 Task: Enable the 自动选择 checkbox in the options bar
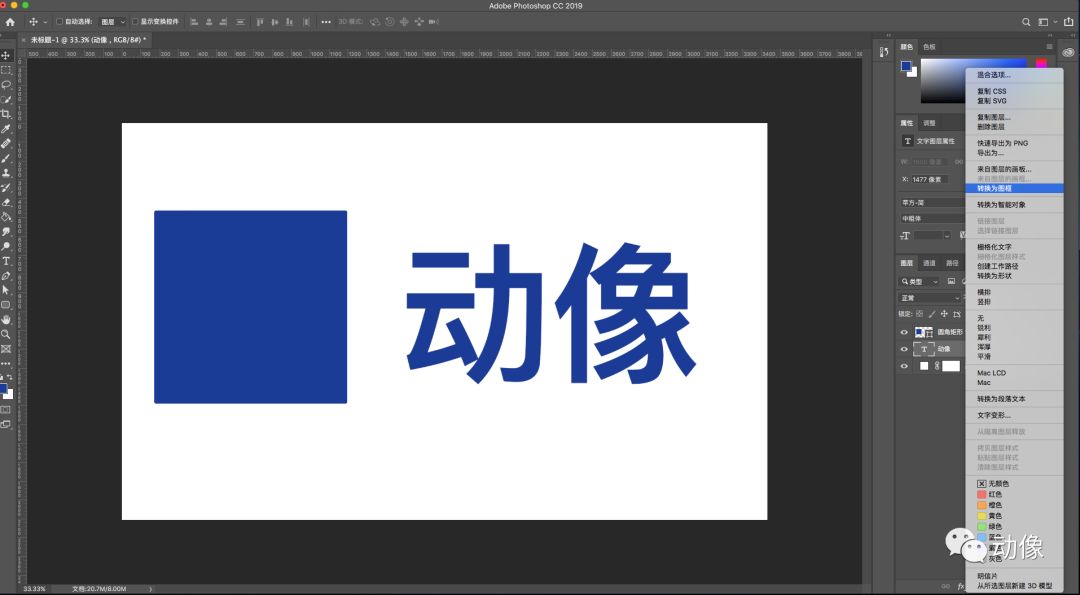pyautogui.click(x=58, y=21)
